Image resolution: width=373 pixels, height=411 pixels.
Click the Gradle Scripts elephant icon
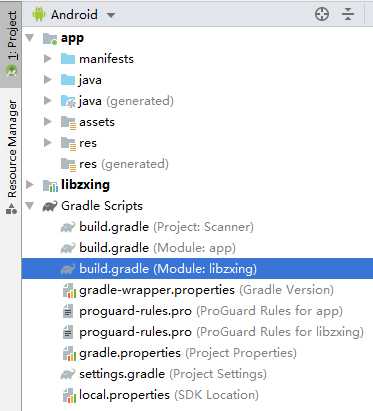point(50,206)
